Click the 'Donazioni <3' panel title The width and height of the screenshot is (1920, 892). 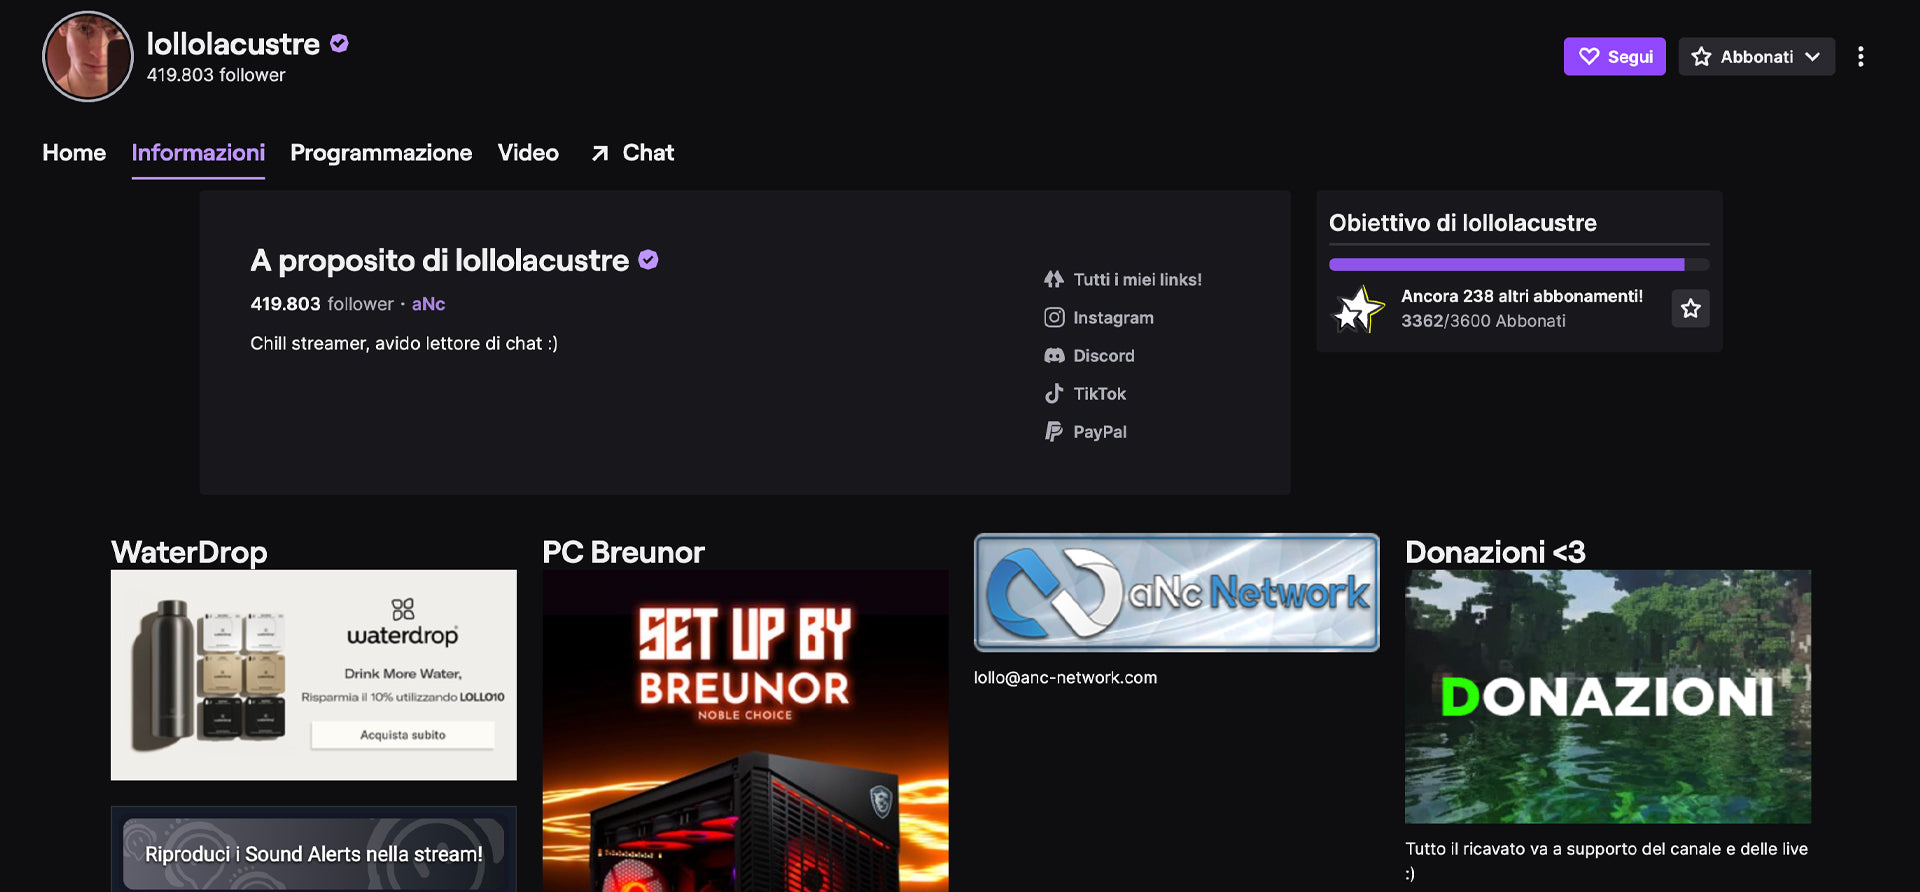coord(1495,552)
